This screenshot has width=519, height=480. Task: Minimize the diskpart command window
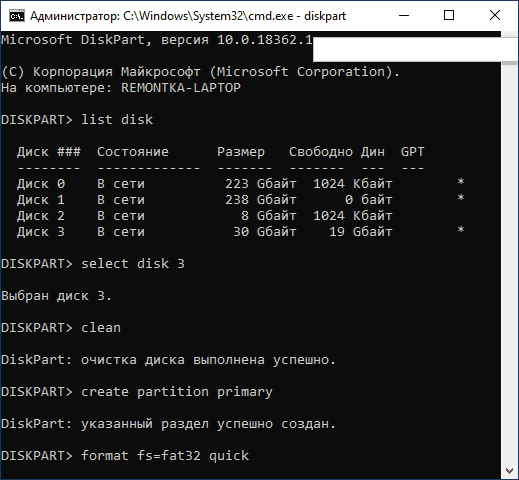point(404,15)
